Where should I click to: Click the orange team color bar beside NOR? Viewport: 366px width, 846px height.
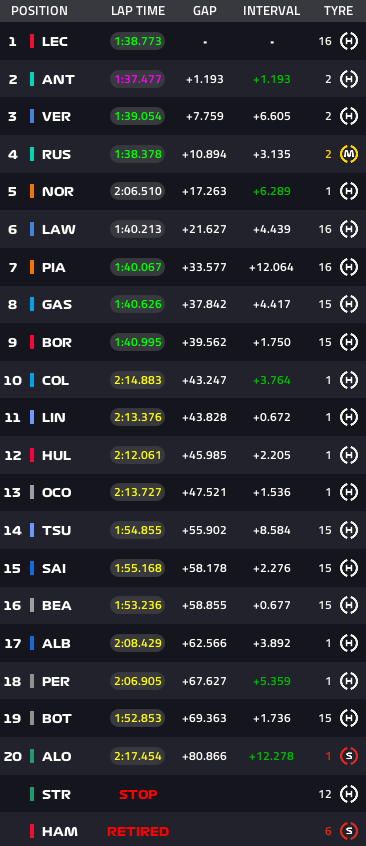pos(32,192)
